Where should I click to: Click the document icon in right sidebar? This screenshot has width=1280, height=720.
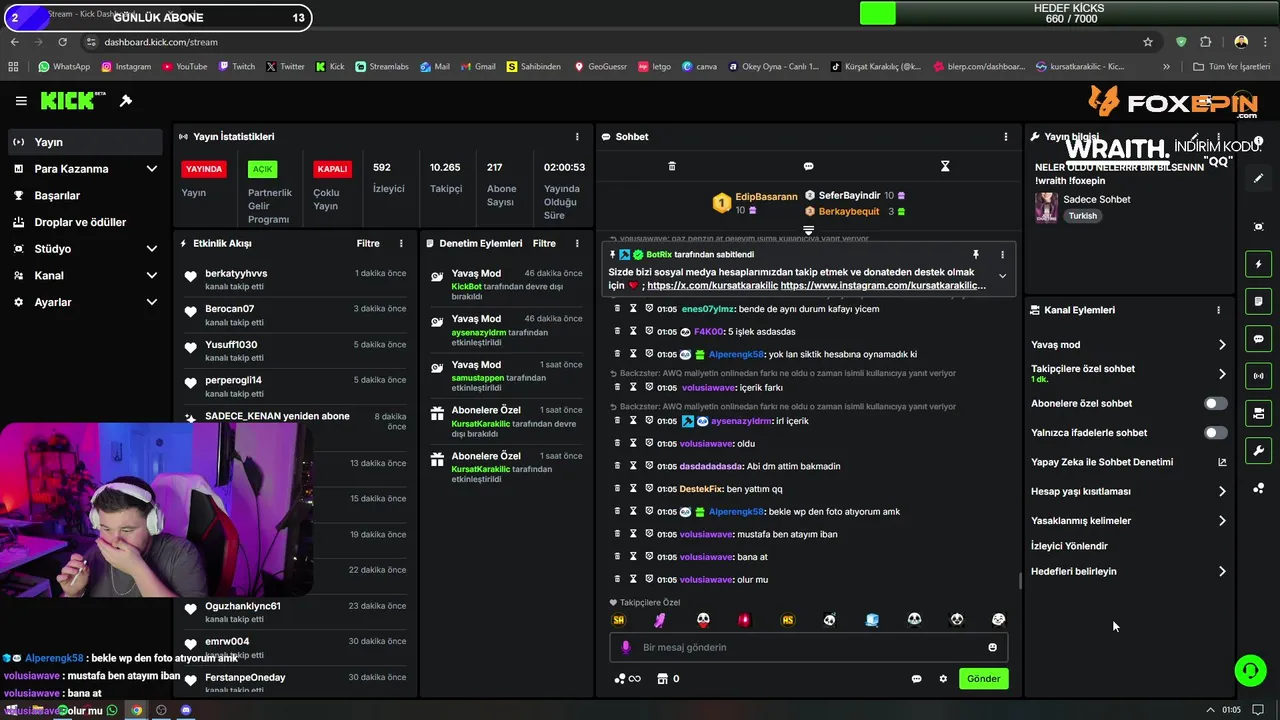click(x=1259, y=301)
